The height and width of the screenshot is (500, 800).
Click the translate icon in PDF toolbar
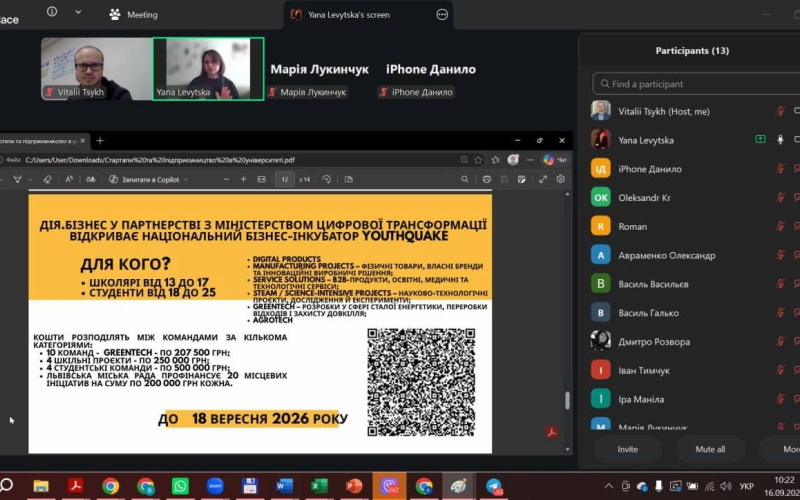91,180
